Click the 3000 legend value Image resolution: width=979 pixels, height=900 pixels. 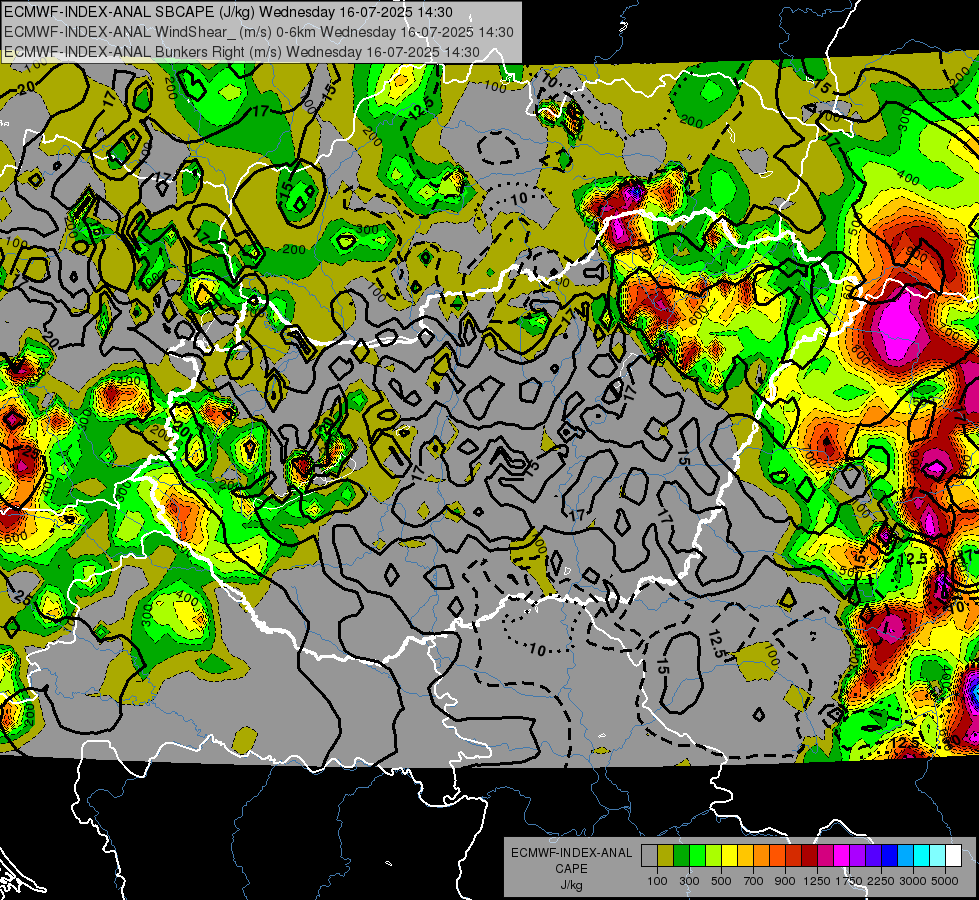pos(913,881)
